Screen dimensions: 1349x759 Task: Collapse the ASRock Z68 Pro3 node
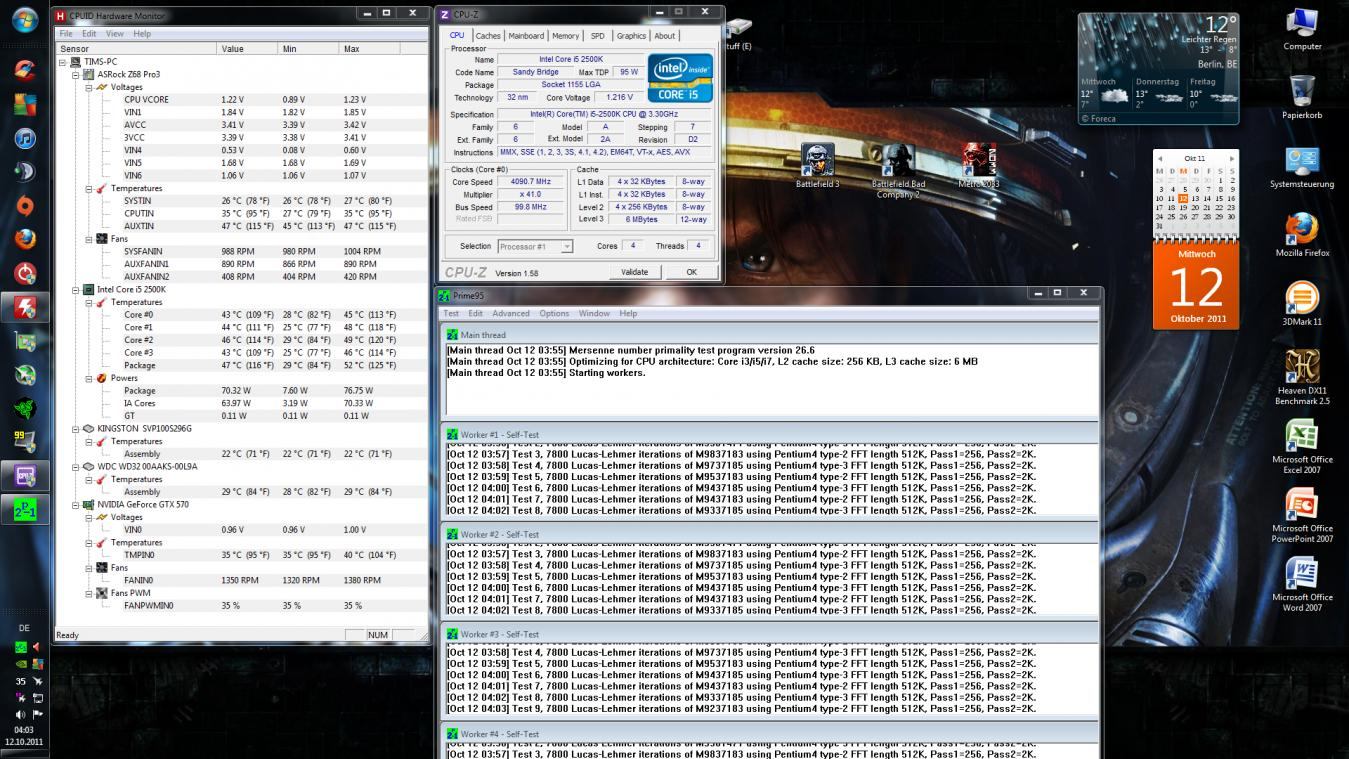coord(75,74)
